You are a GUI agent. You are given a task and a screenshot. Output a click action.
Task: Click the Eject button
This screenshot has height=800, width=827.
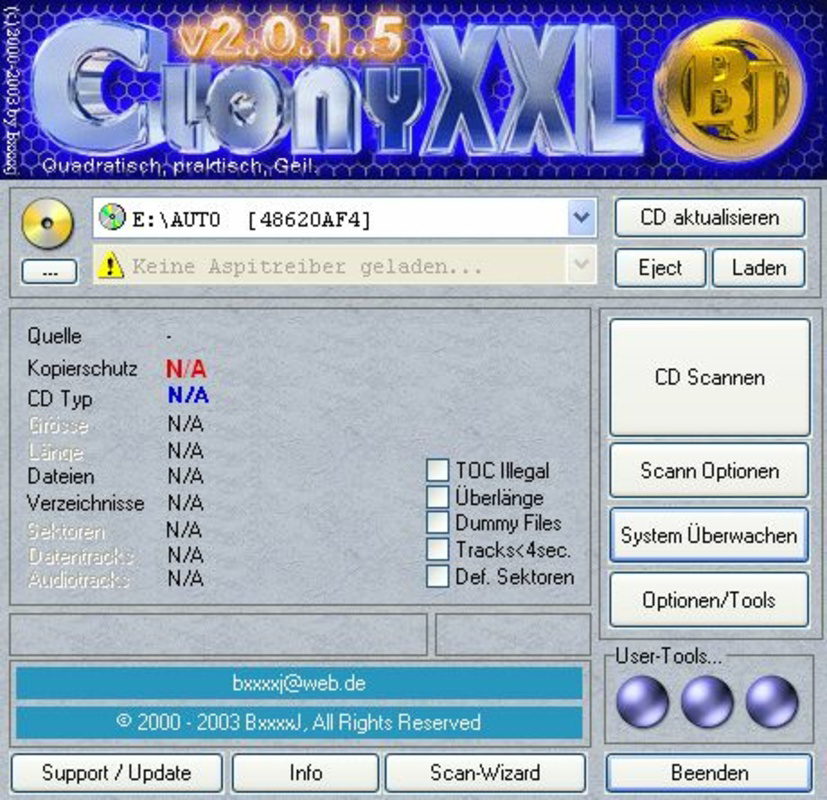click(x=660, y=268)
